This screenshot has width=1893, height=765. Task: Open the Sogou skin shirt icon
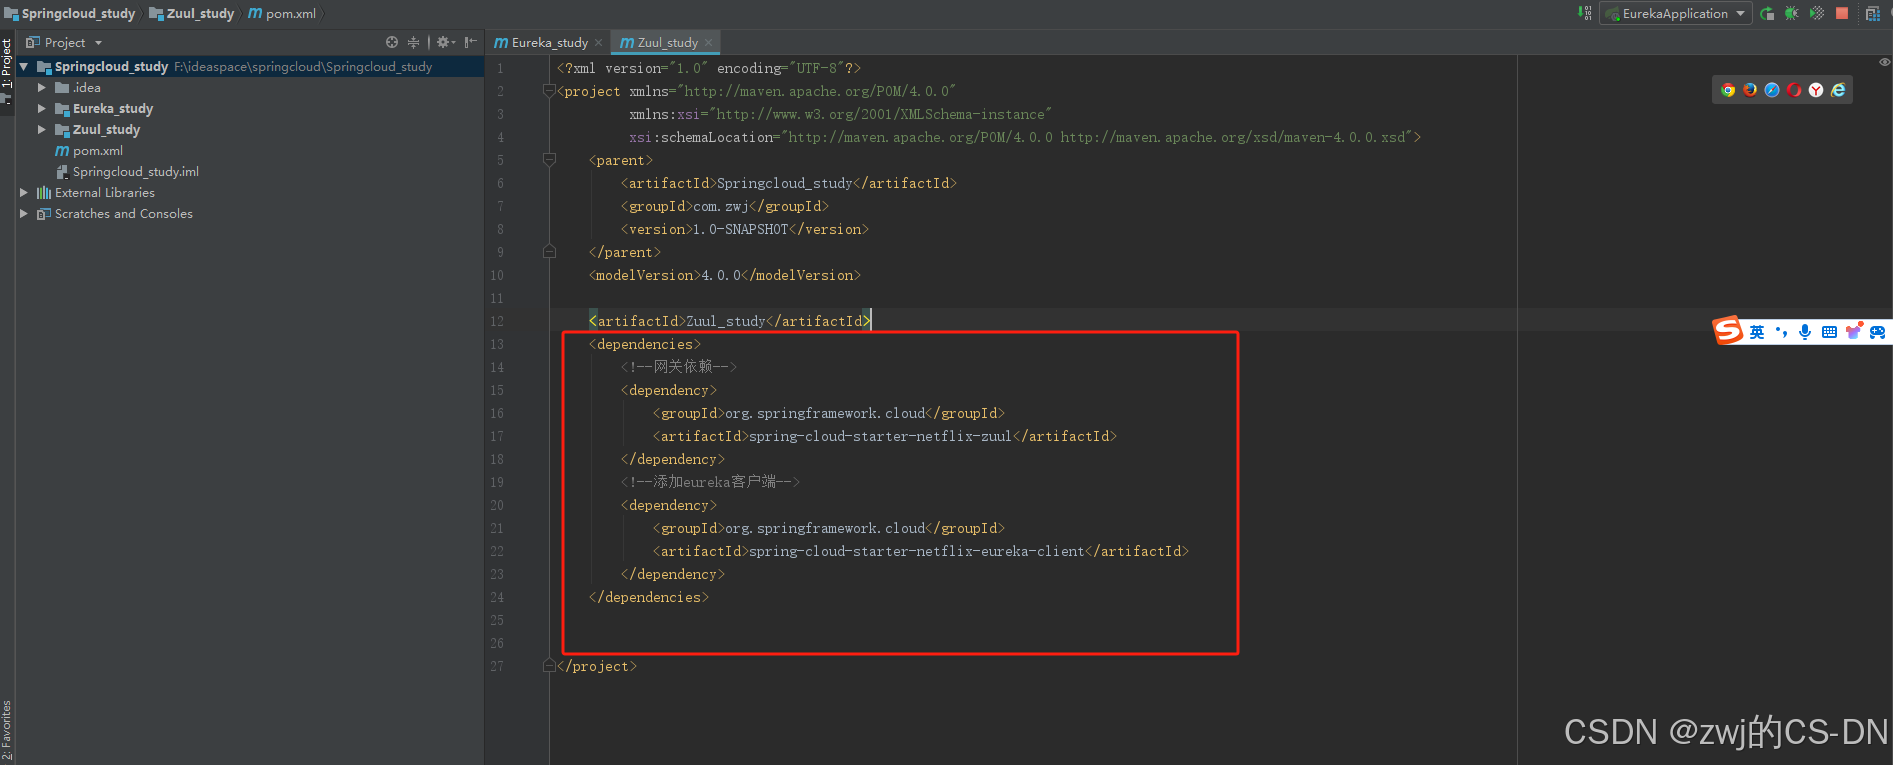click(x=1853, y=331)
